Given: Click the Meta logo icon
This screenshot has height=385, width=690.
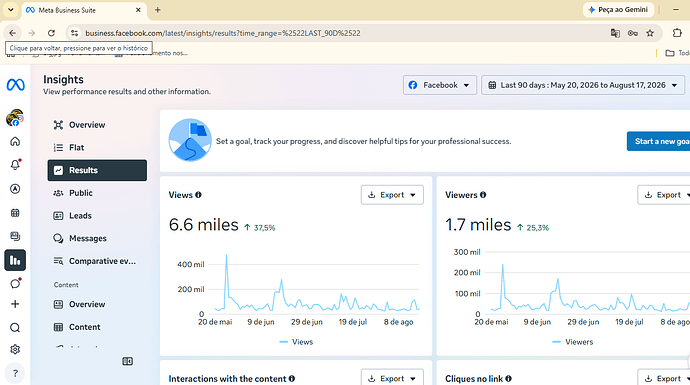Looking at the screenshot, I should [x=15, y=84].
